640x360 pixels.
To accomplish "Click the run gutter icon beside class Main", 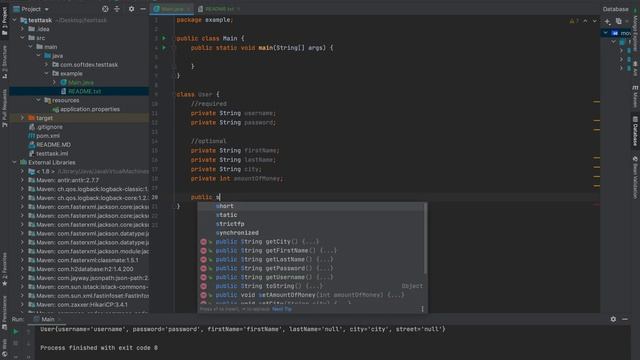I will (164, 38).
